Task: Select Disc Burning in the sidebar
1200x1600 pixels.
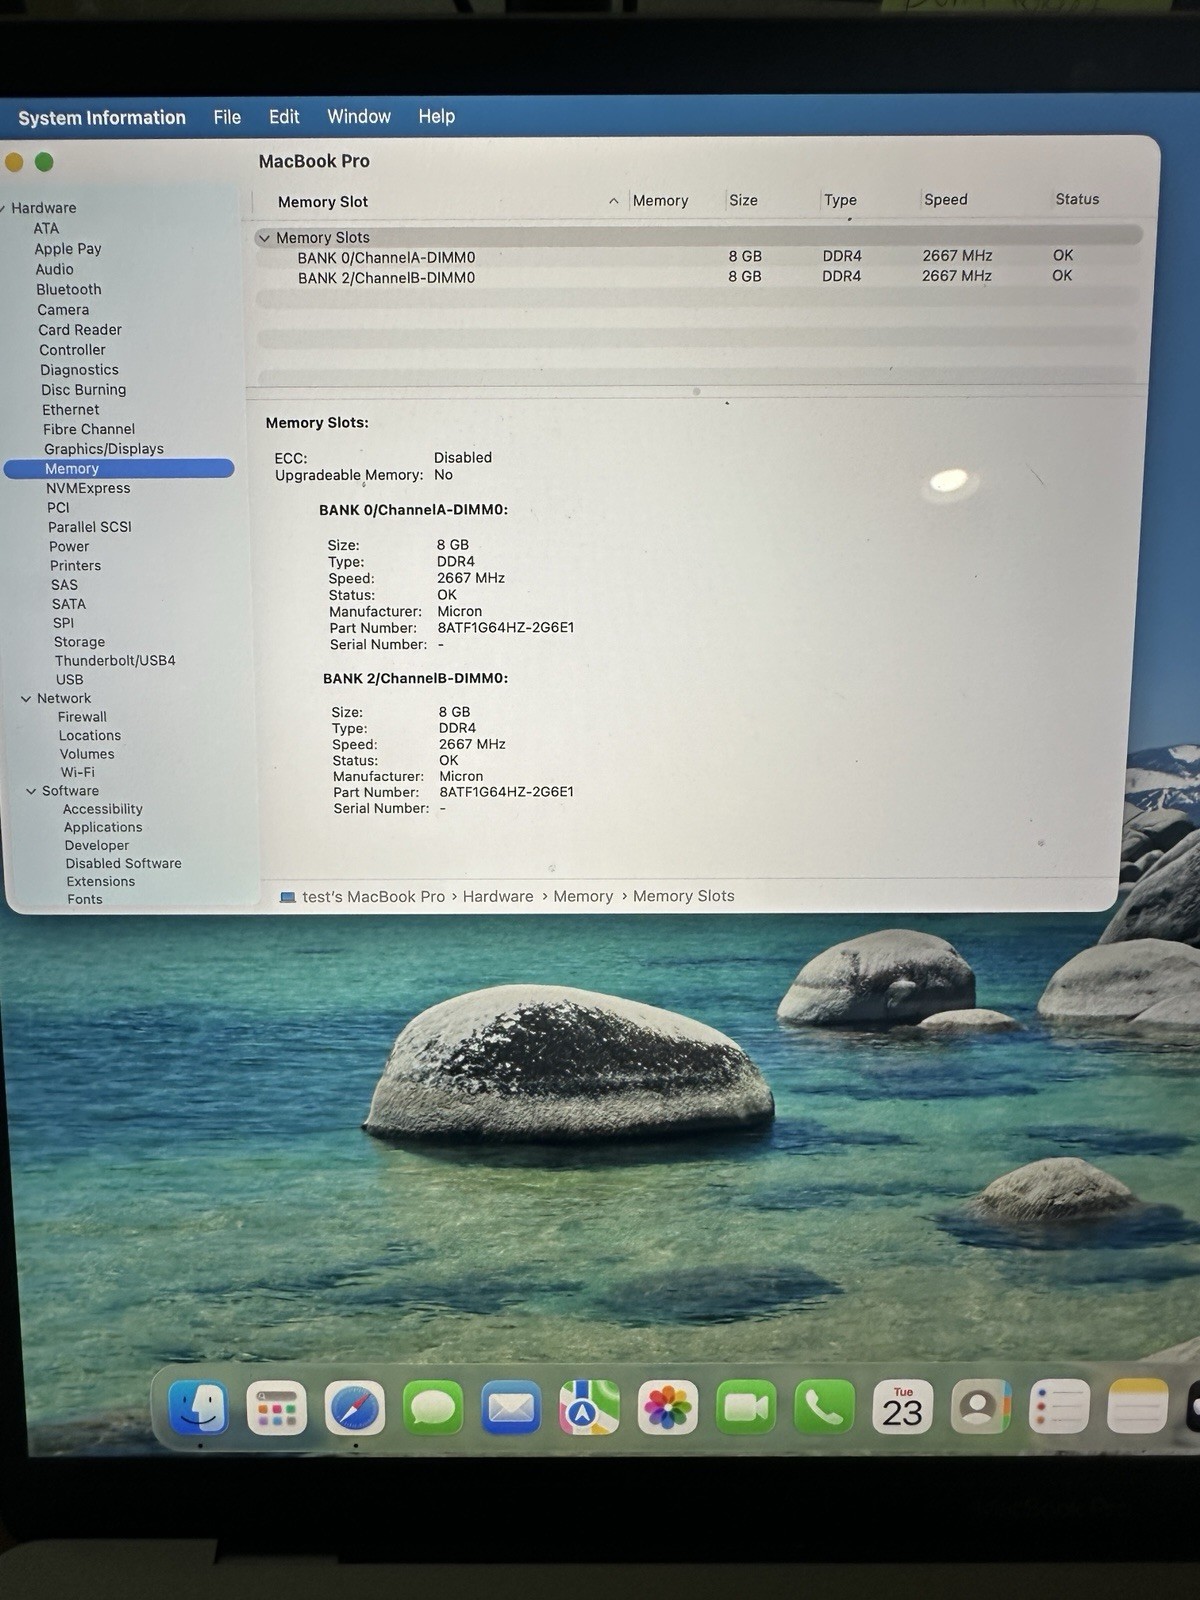Action: click(83, 390)
